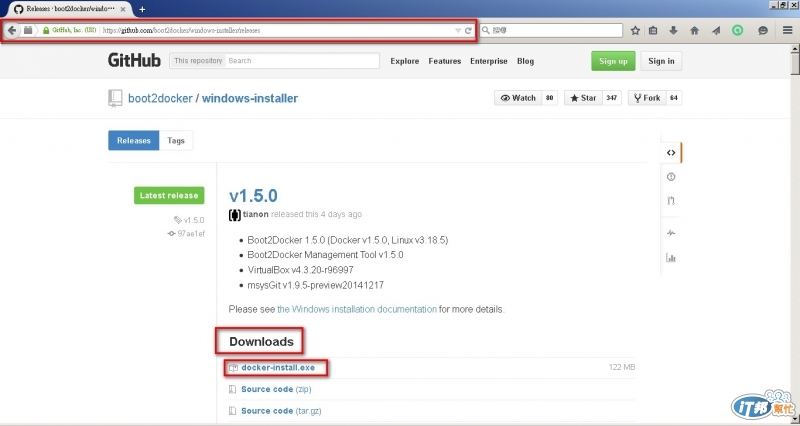This screenshot has height=426, width=800.
Task: Open the hamburger menu icon
Action: pos(788,31)
